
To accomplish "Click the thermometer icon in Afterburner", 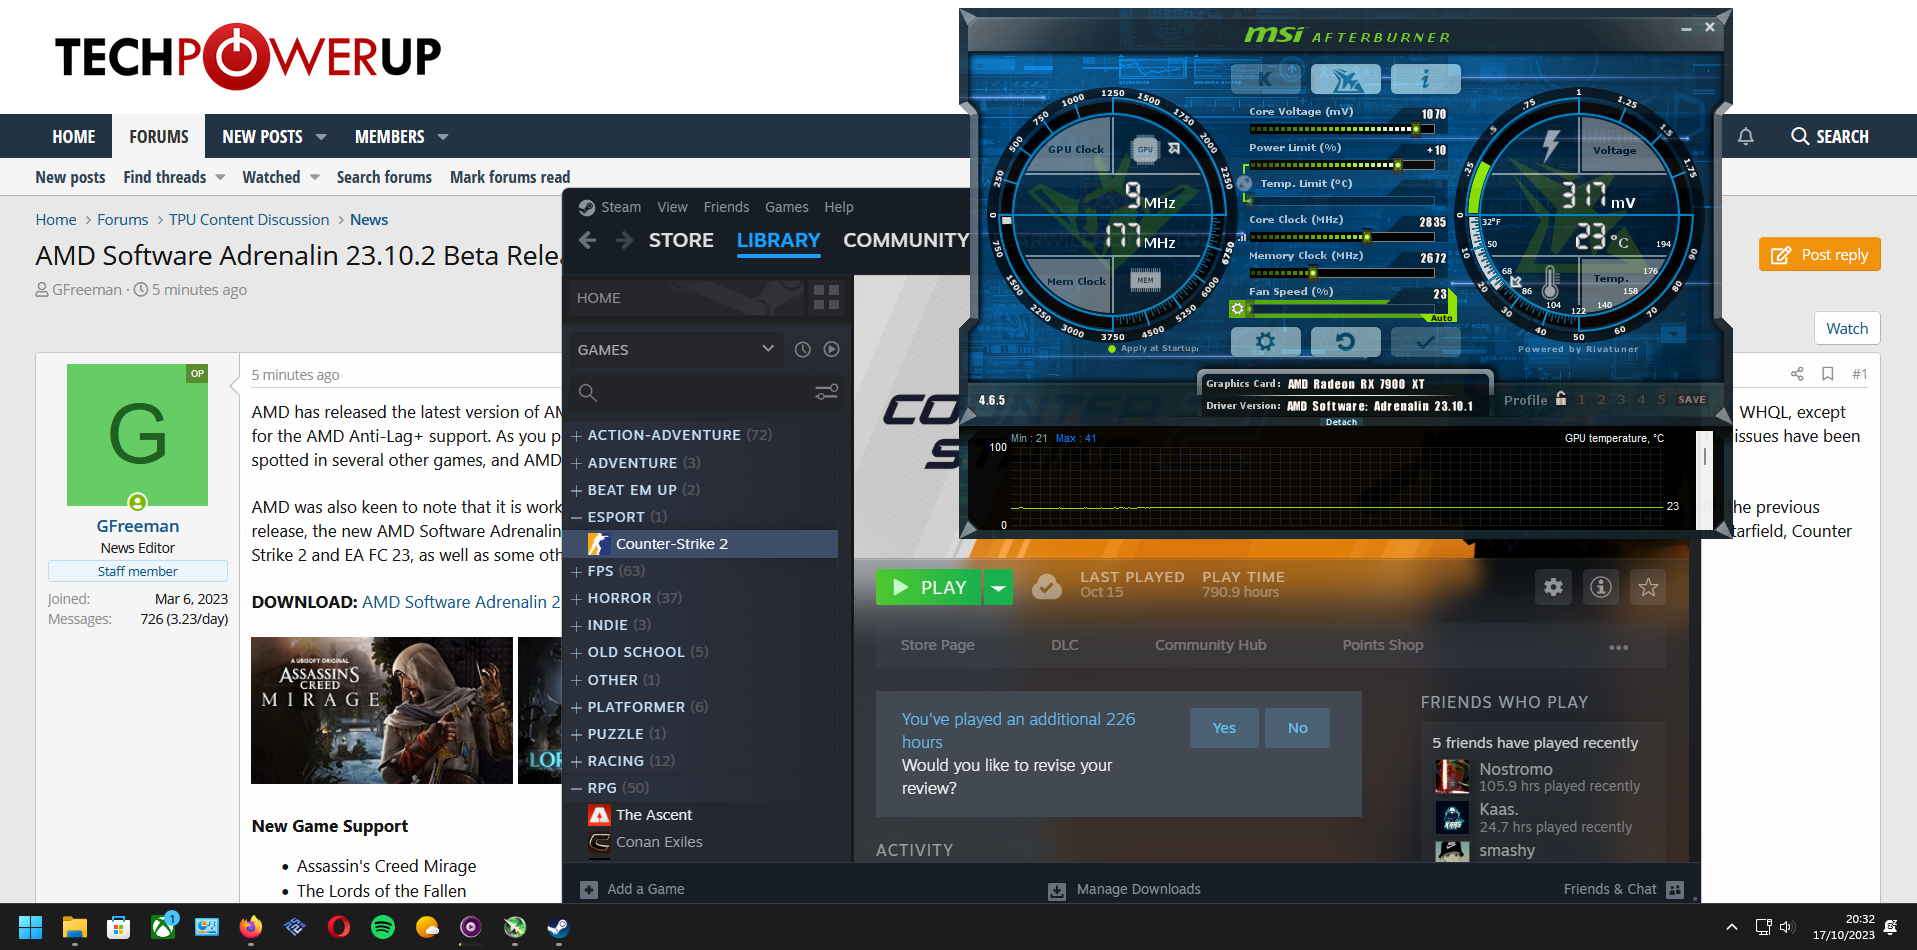I will point(1550,282).
